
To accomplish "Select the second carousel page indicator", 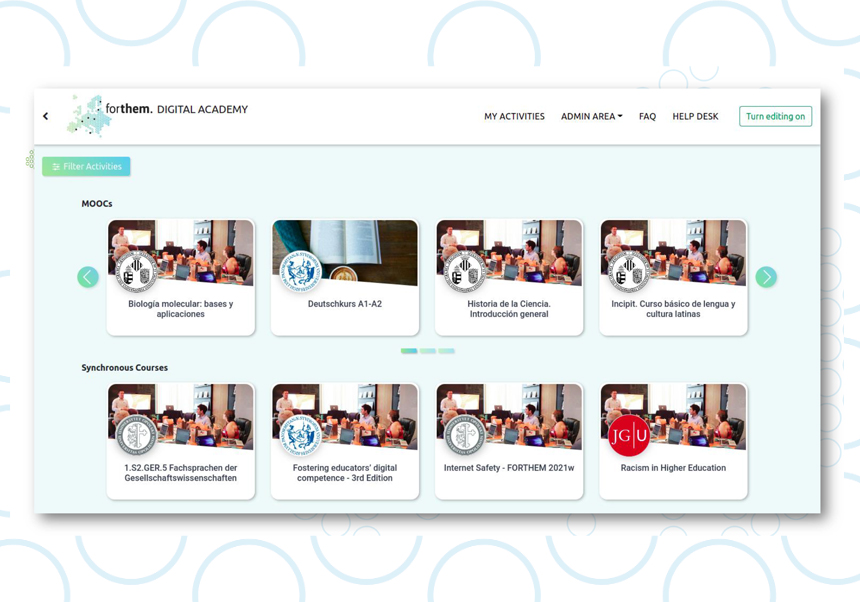I will coord(428,351).
